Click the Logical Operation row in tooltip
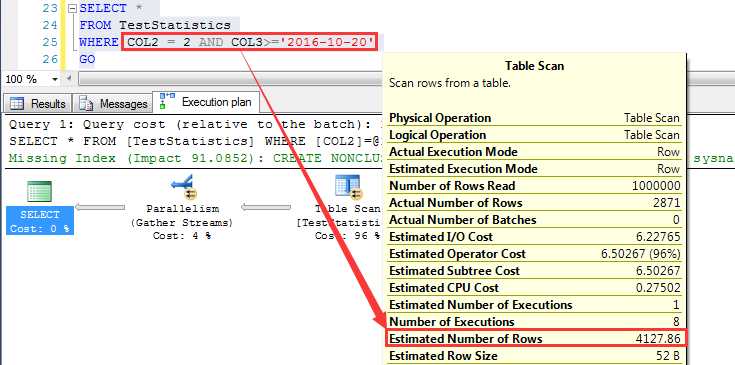The height and width of the screenshot is (365, 735). point(534,135)
